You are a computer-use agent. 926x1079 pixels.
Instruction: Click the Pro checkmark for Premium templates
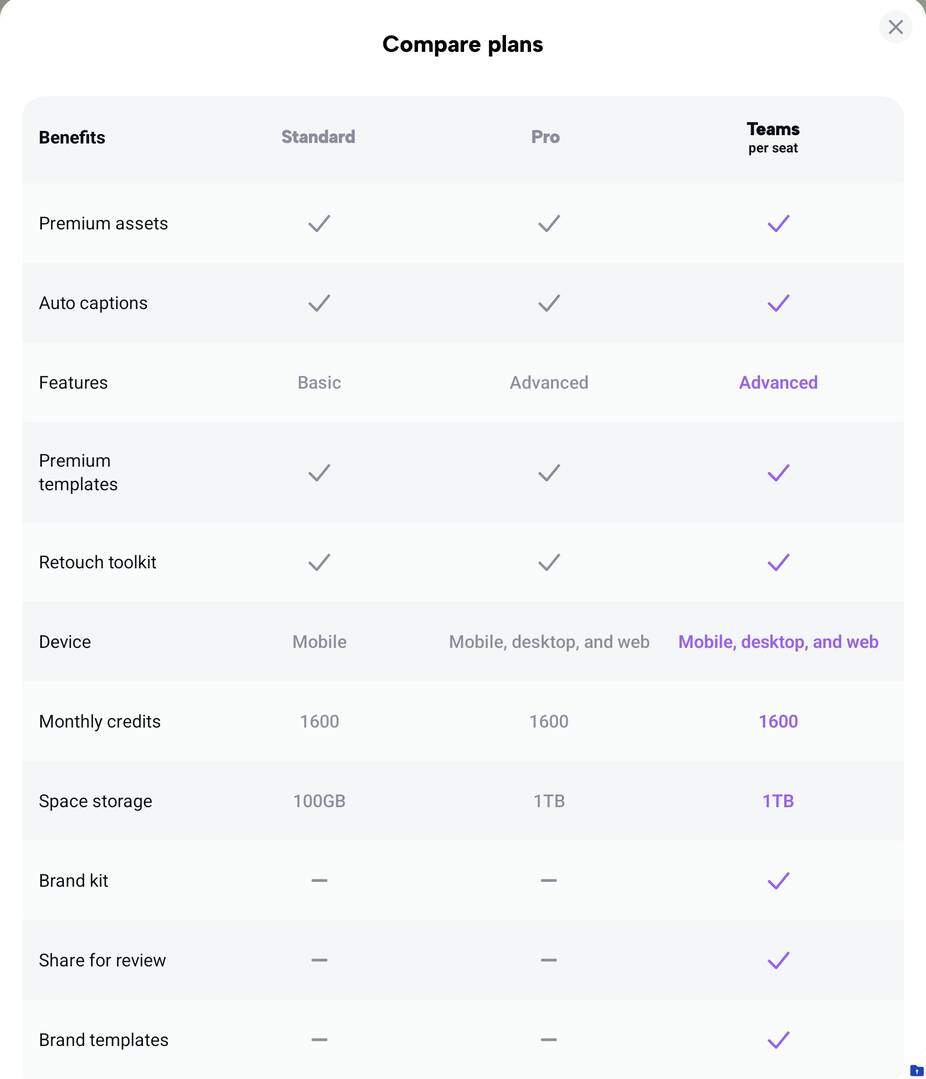pyautogui.click(x=548, y=473)
